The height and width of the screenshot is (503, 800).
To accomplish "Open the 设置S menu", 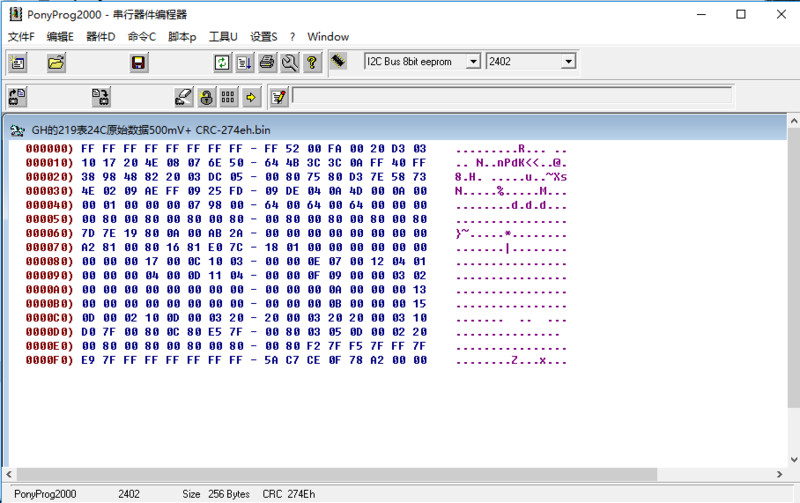I will pos(263,37).
